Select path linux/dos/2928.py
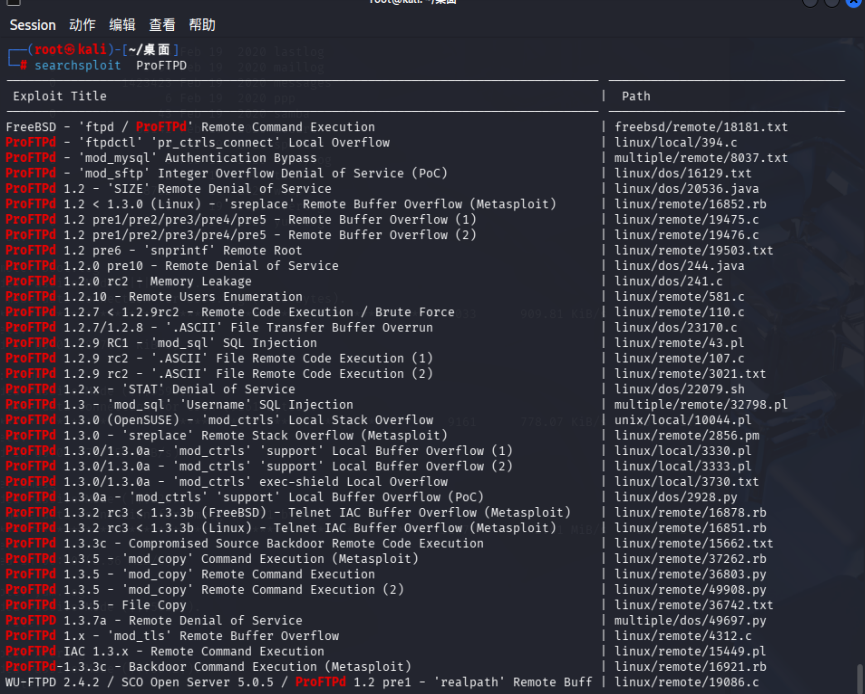This screenshot has height=694, width=865. click(x=676, y=497)
